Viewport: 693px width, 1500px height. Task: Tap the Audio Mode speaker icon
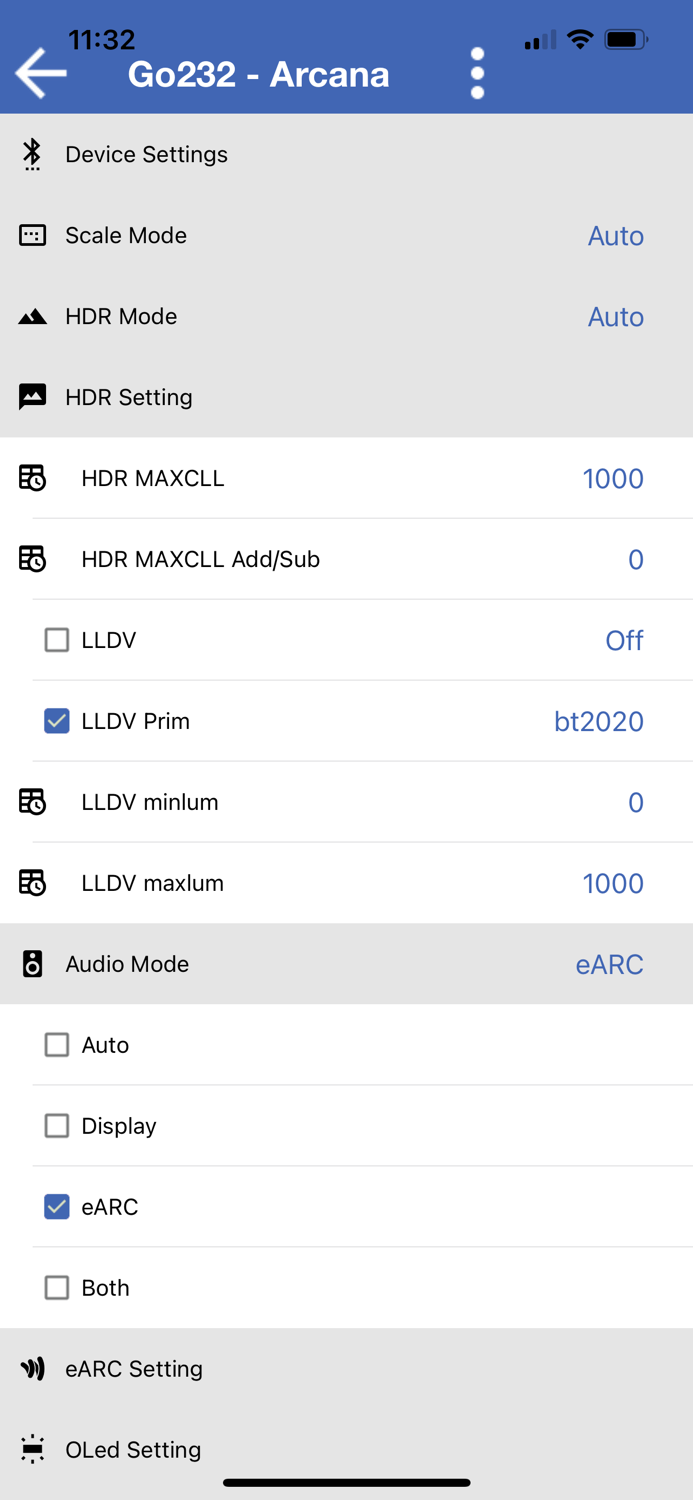tap(32, 964)
